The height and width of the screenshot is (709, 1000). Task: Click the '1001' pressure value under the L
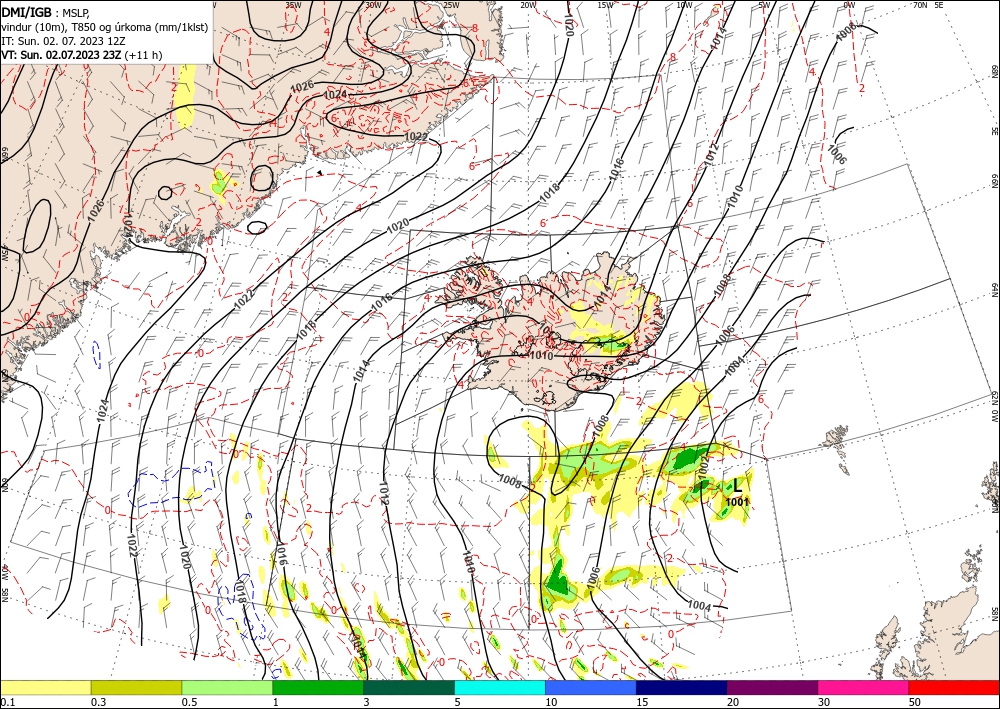737,502
